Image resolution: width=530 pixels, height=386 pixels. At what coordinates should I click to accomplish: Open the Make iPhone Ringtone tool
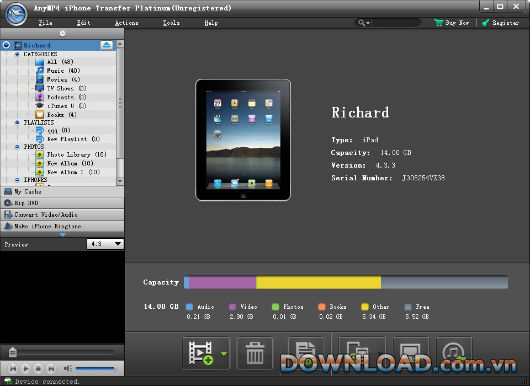(x=62, y=226)
